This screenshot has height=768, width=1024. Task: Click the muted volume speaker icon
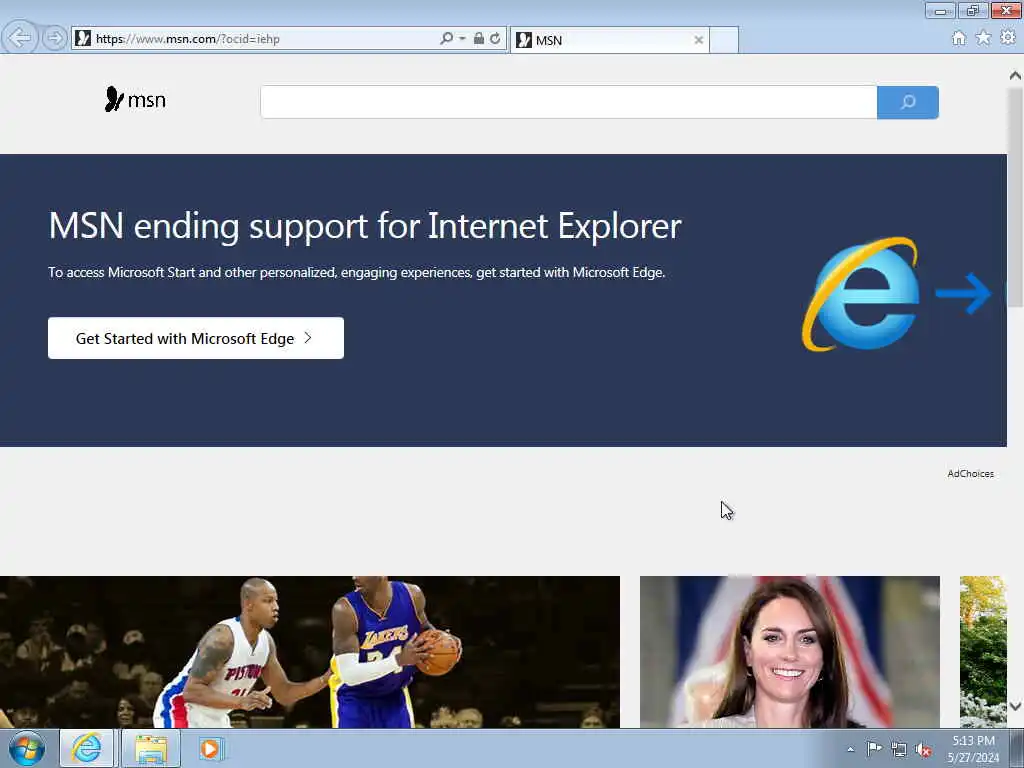[923, 750]
